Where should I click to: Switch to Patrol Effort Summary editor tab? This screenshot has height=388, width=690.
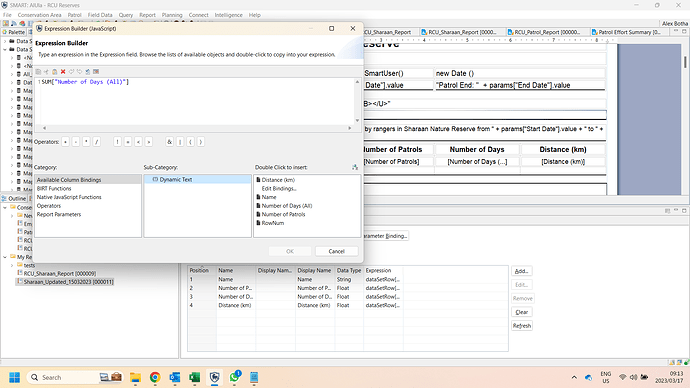pyautogui.click(x=626, y=32)
